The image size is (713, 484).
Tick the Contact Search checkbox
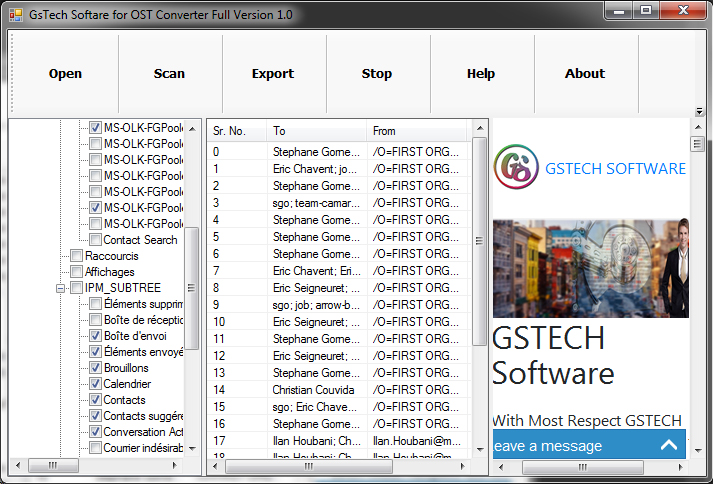(x=96, y=240)
